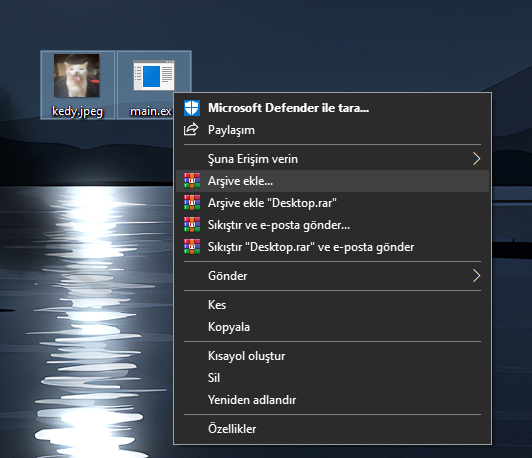Choose 'Kısayol oluştur' menu entry
This screenshot has width=532, height=458.
(x=332, y=356)
